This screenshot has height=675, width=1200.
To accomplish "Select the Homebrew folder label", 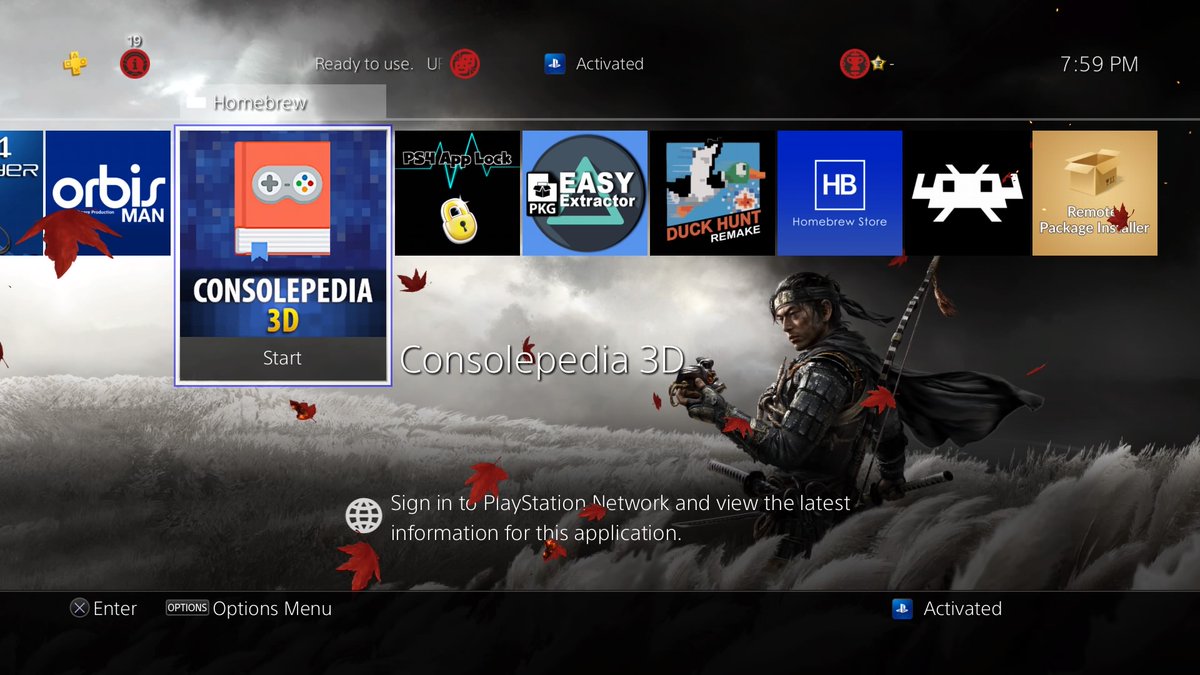I will [261, 102].
